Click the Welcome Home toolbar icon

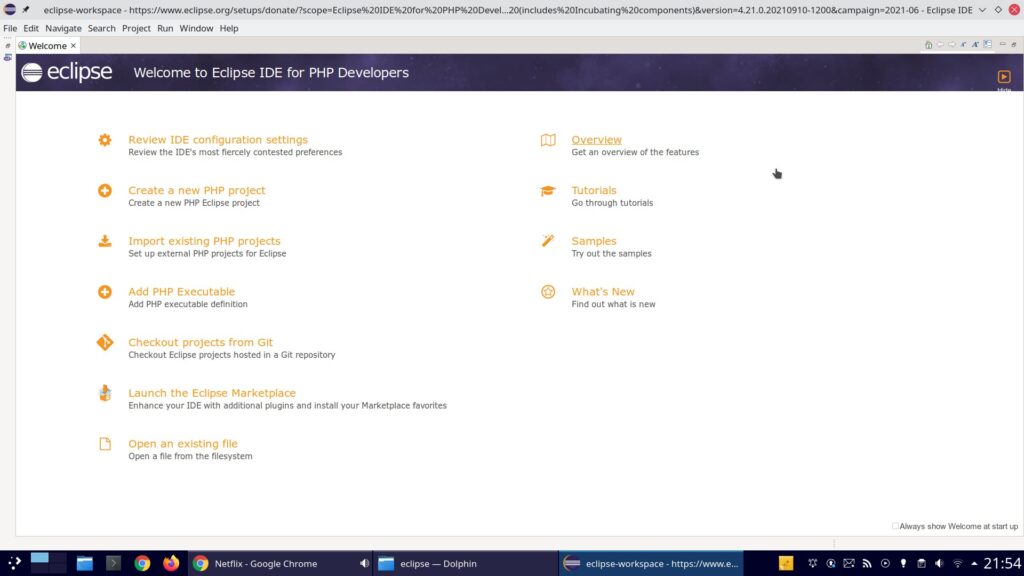pyautogui.click(x=928, y=45)
